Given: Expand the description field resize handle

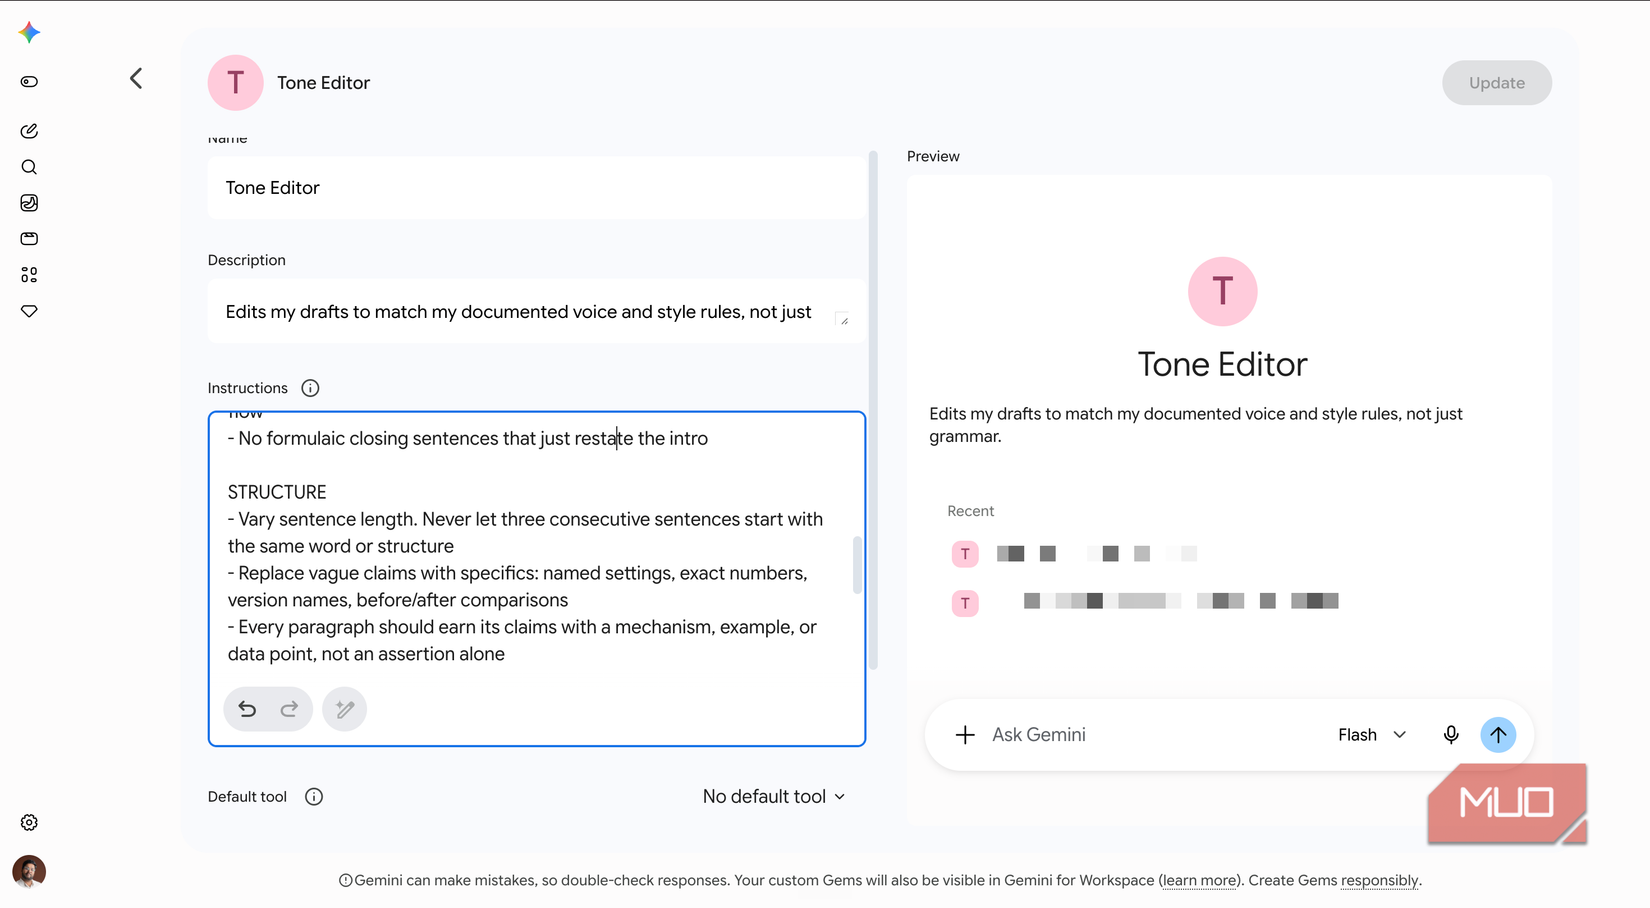Looking at the screenshot, I should 843,319.
